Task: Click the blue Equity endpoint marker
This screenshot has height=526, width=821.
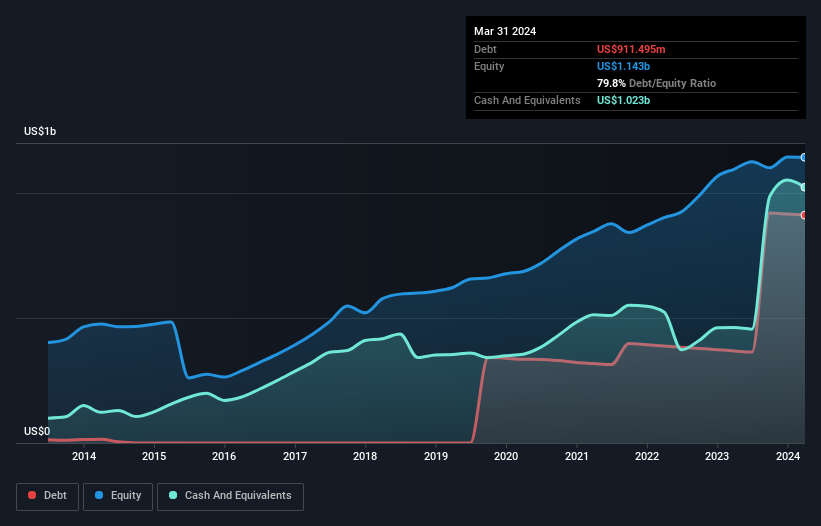Action: point(804,157)
